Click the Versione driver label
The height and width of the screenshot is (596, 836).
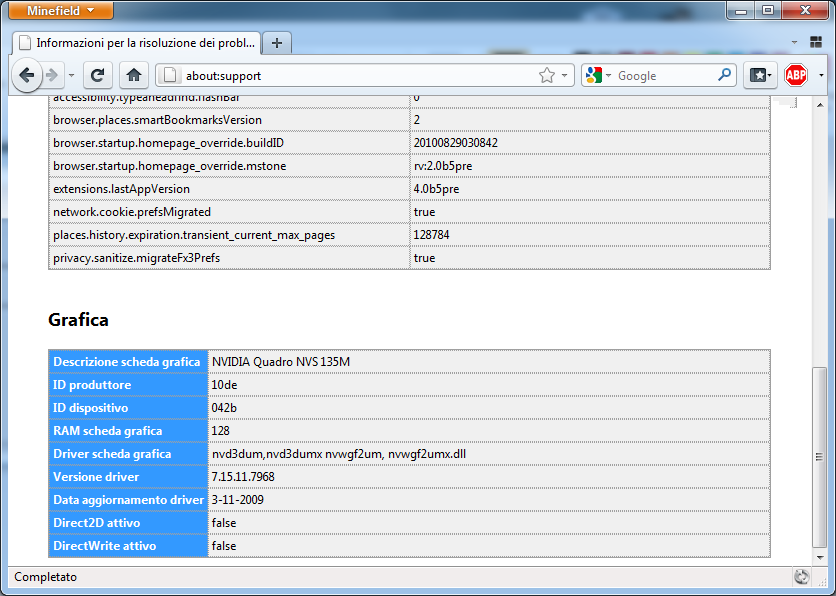[x=96, y=477]
